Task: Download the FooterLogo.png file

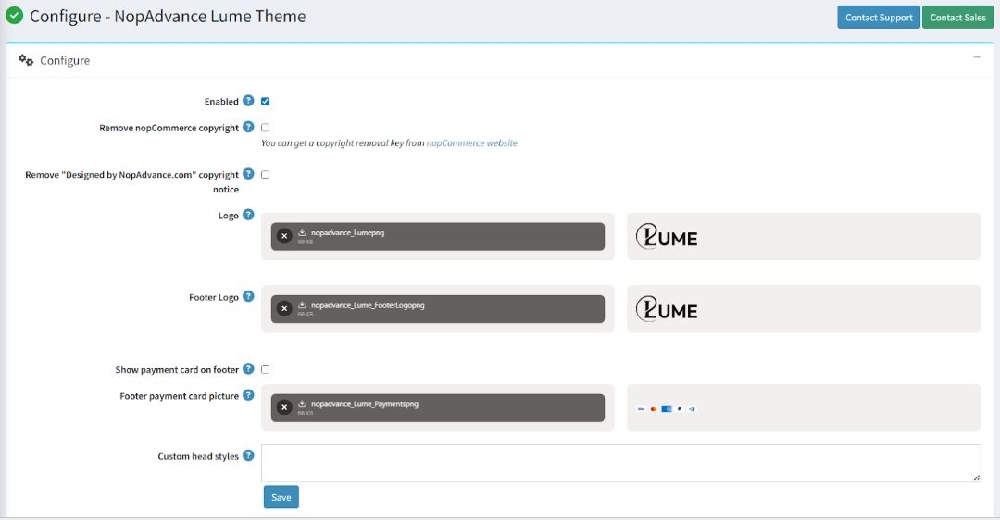Action: coord(302,305)
